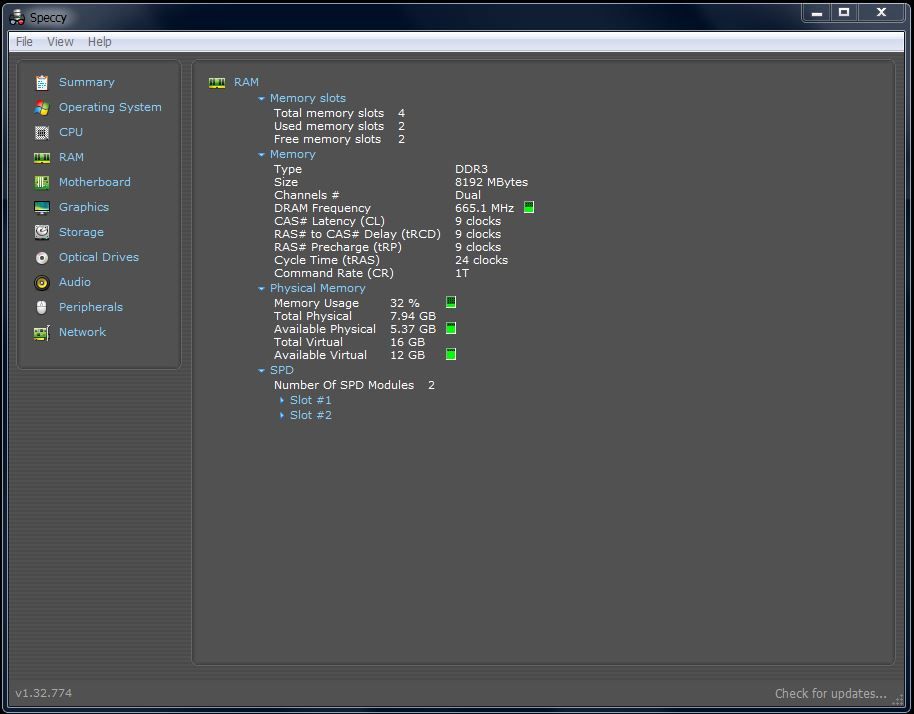This screenshot has width=914, height=714.
Task: Click the green indicator next to DRAM Frequency
Action: [529, 207]
